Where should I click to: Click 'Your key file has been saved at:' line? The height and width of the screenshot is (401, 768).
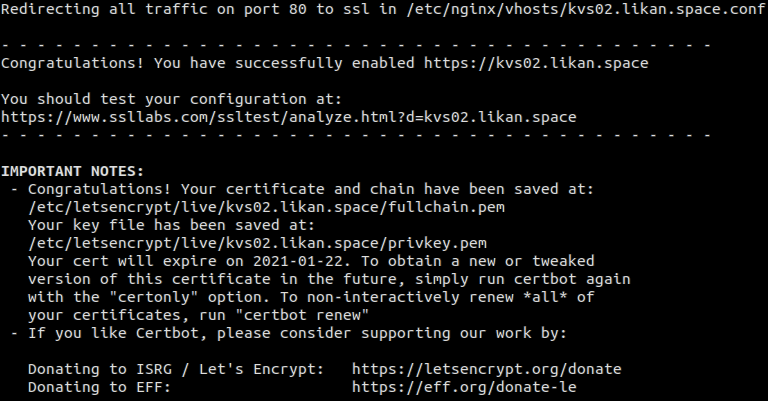pyautogui.click(x=171, y=225)
